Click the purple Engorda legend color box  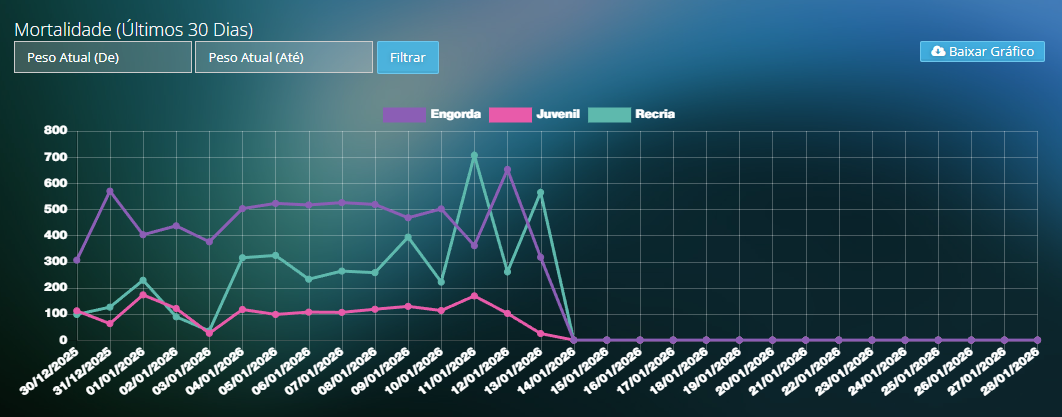click(404, 114)
